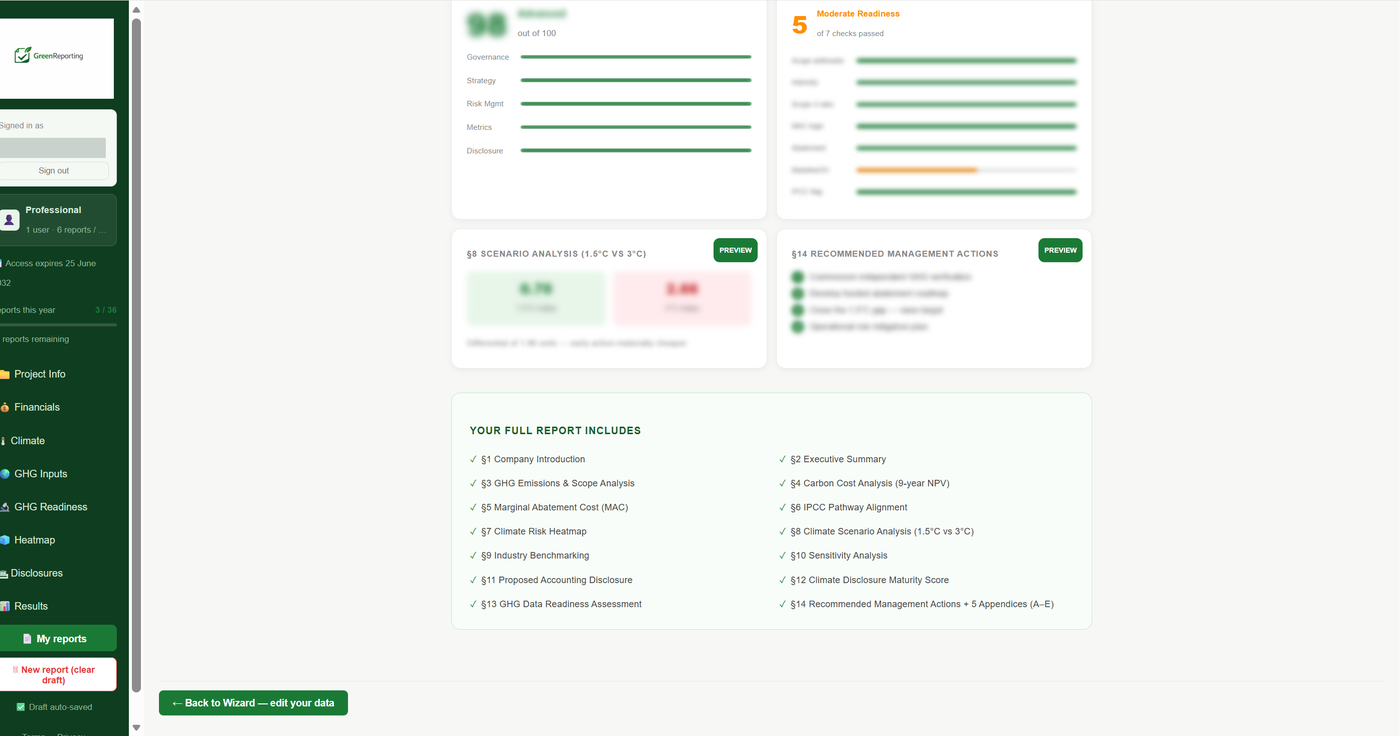1400x736 pixels.
Task: Click the Professional plan user avatar icon
Action: pyautogui.click(x=9, y=219)
